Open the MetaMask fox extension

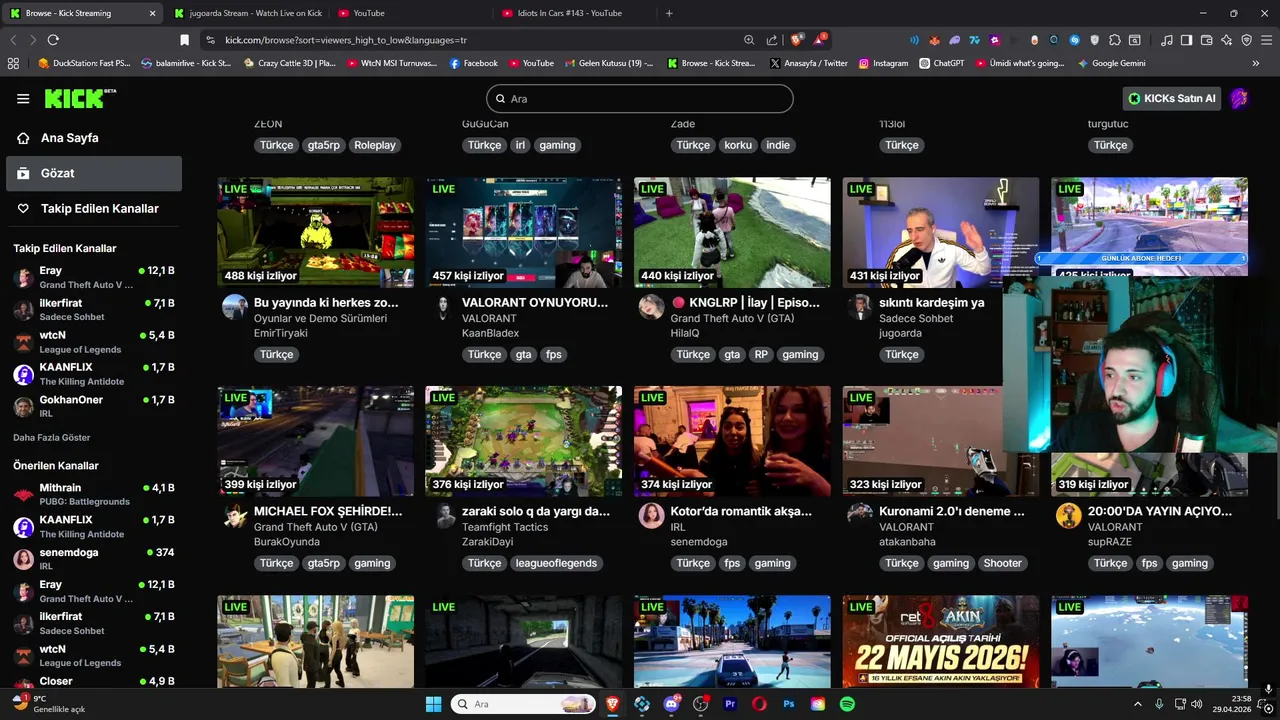934,40
